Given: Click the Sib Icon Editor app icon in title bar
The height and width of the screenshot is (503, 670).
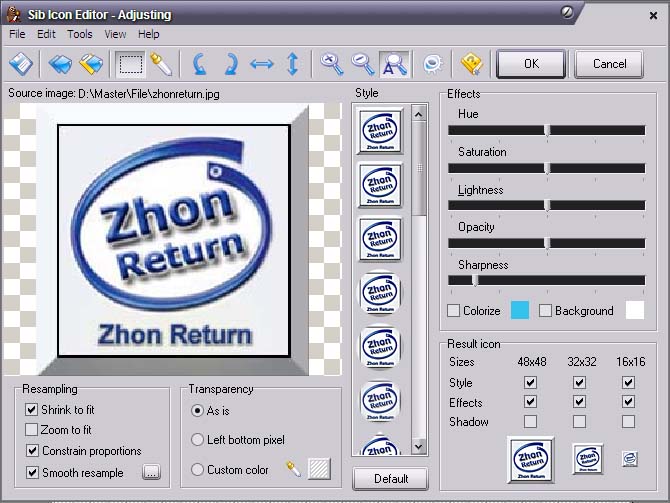Looking at the screenshot, I should pos(14,15).
